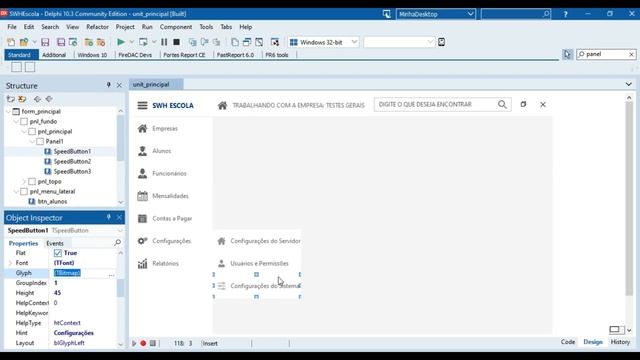Click the Contas a Pagar icon
This screenshot has height=360, width=640.
142,218
